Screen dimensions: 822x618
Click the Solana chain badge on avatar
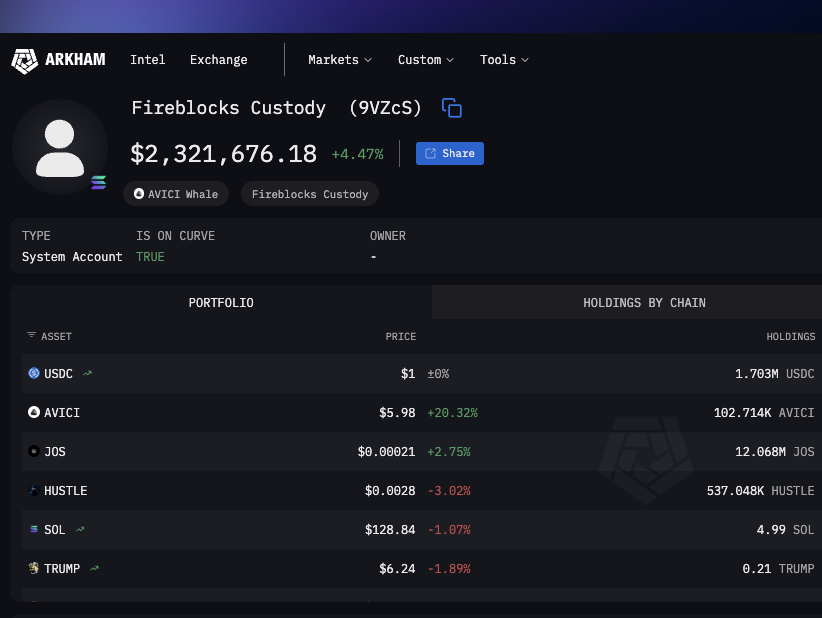click(99, 182)
